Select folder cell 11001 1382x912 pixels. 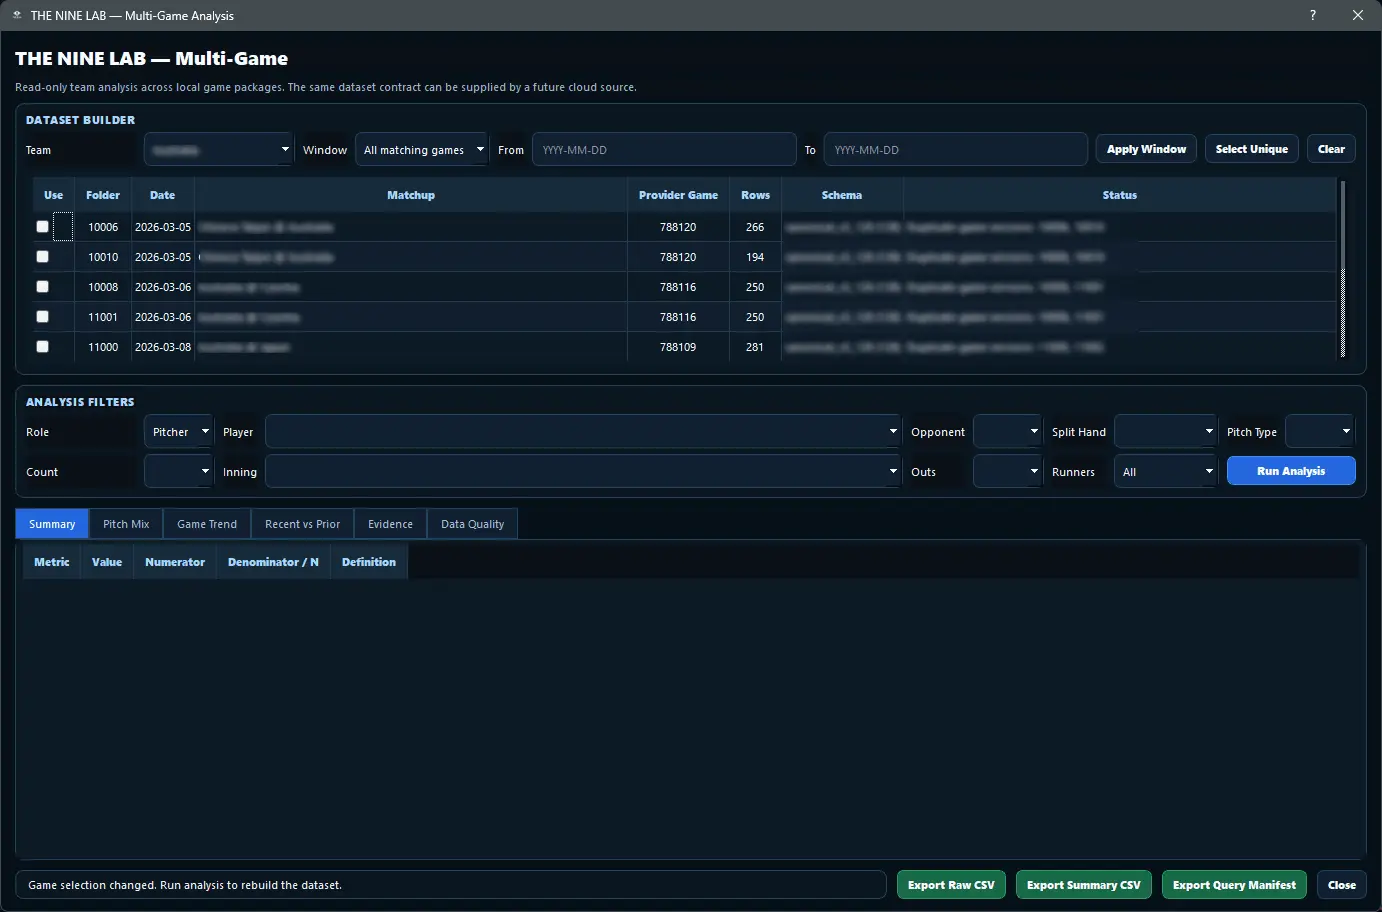click(x=103, y=317)
